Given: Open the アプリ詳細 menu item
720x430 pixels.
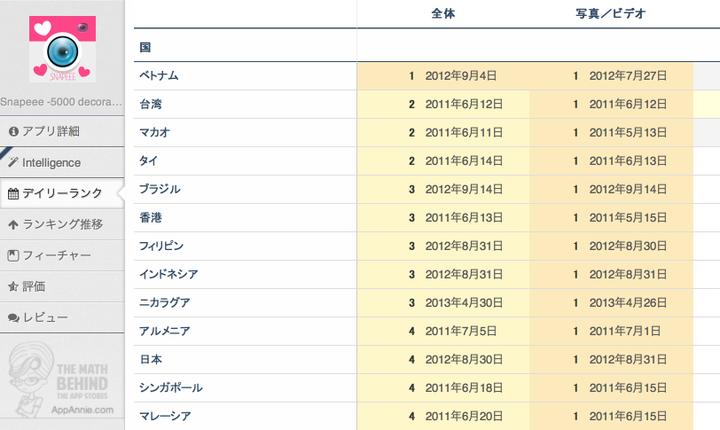Looking at the screenshot, I should pyautogui.click(x=50, y=131).
